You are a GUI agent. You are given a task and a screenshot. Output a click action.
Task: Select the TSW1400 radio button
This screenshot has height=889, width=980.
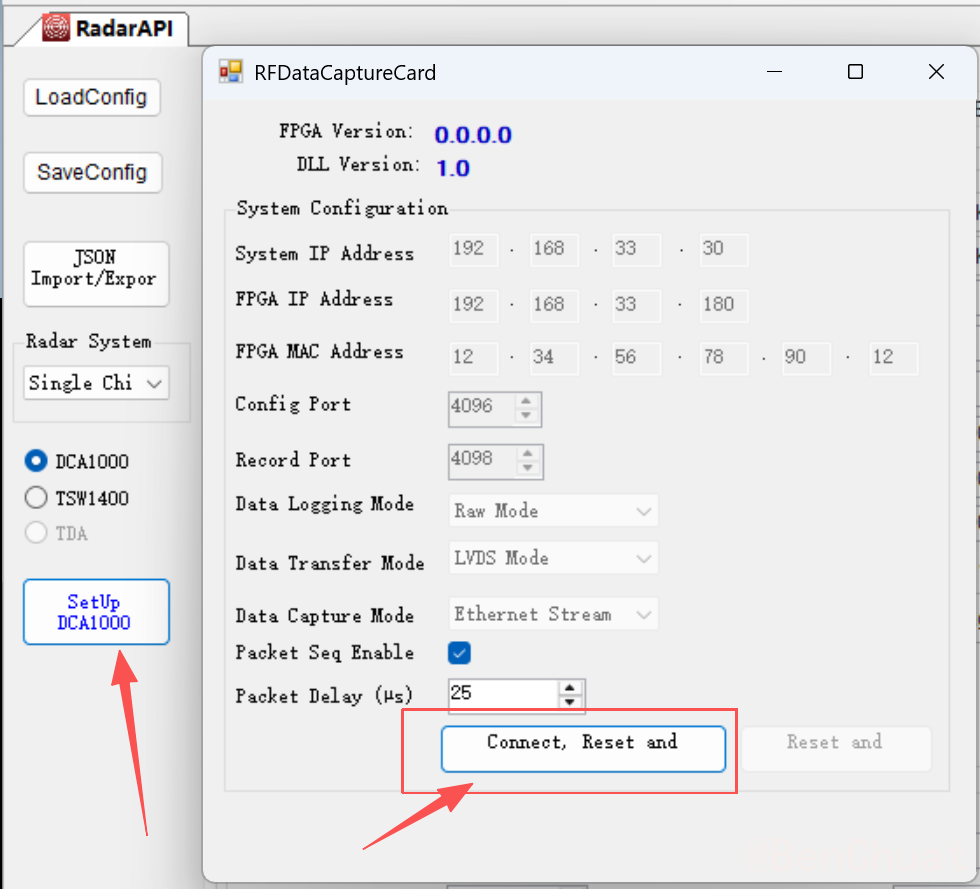click(37, 498)
